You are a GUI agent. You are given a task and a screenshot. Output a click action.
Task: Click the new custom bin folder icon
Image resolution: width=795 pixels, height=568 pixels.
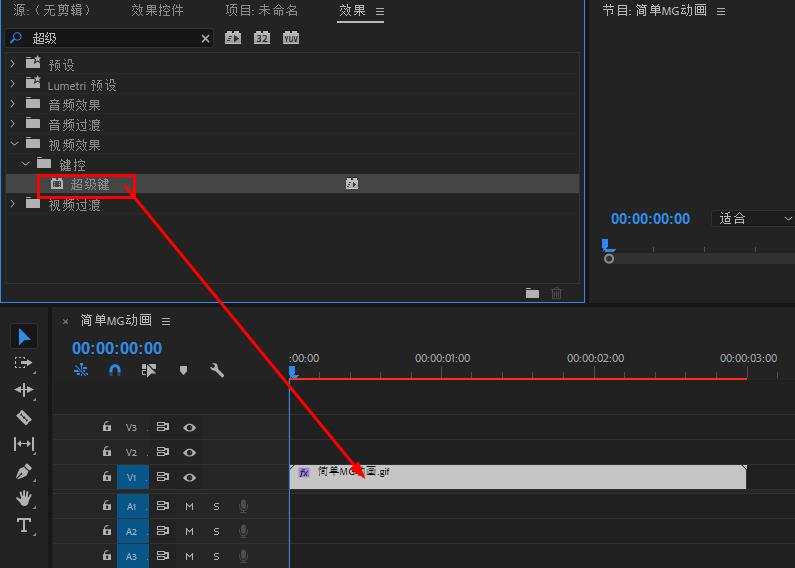532,293
